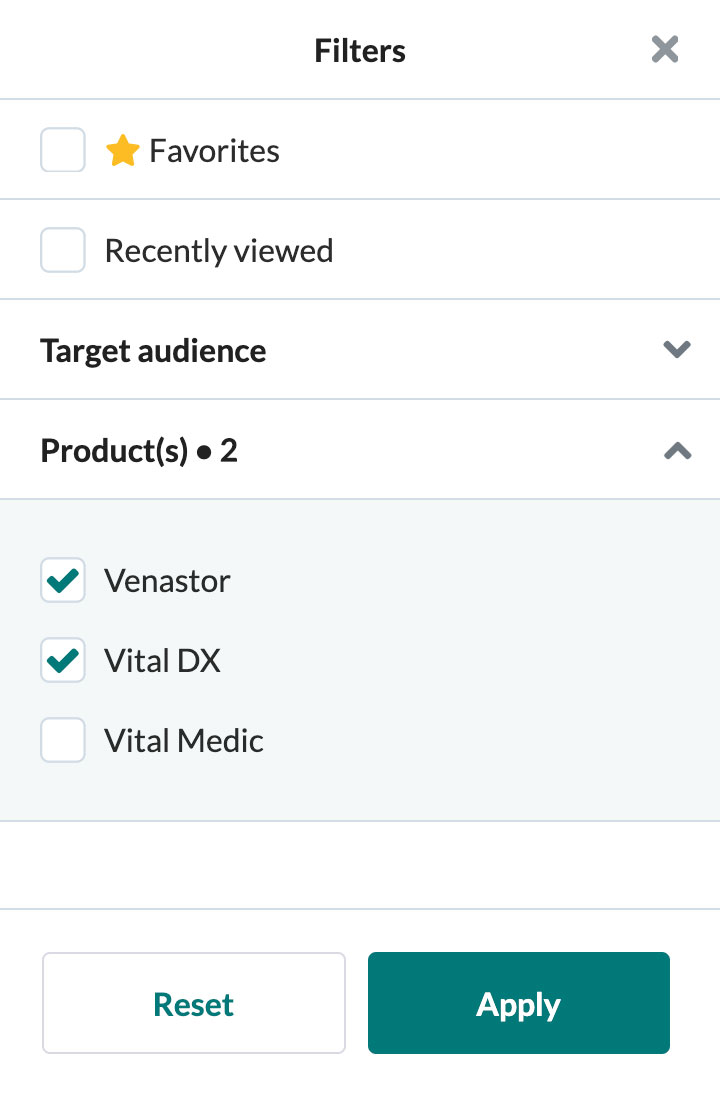Click the Favorites label text

point(215,151)
